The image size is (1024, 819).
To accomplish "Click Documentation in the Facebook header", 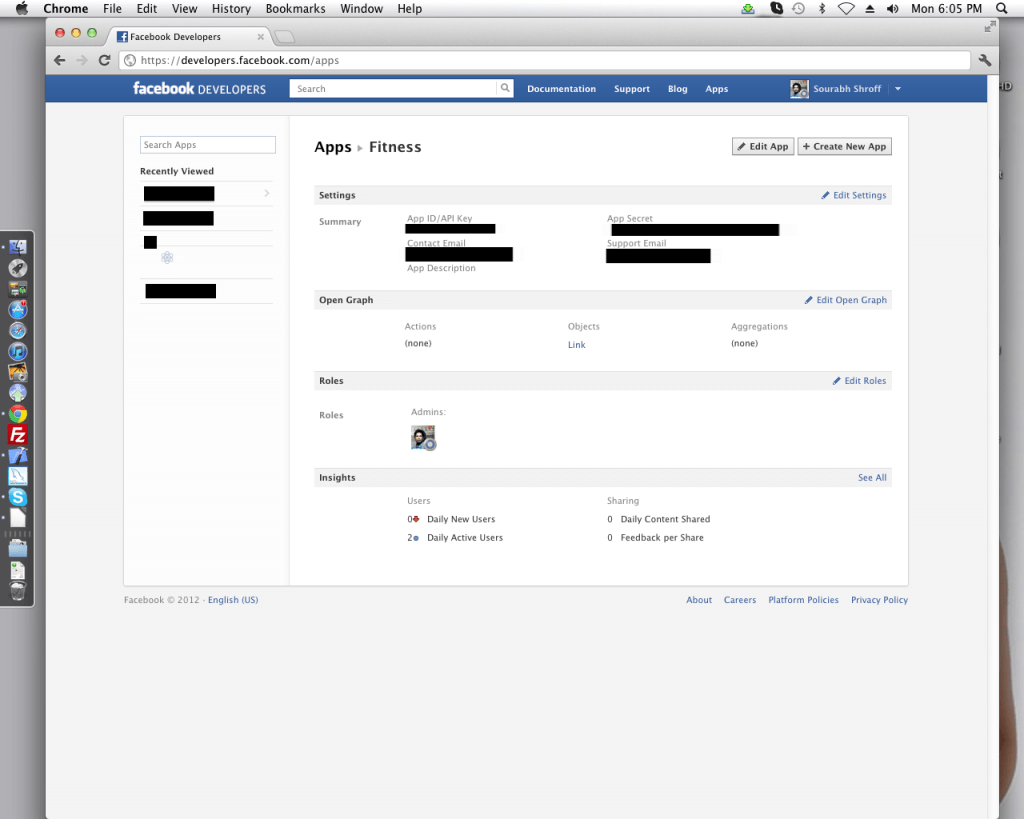I will pos(562,89).
